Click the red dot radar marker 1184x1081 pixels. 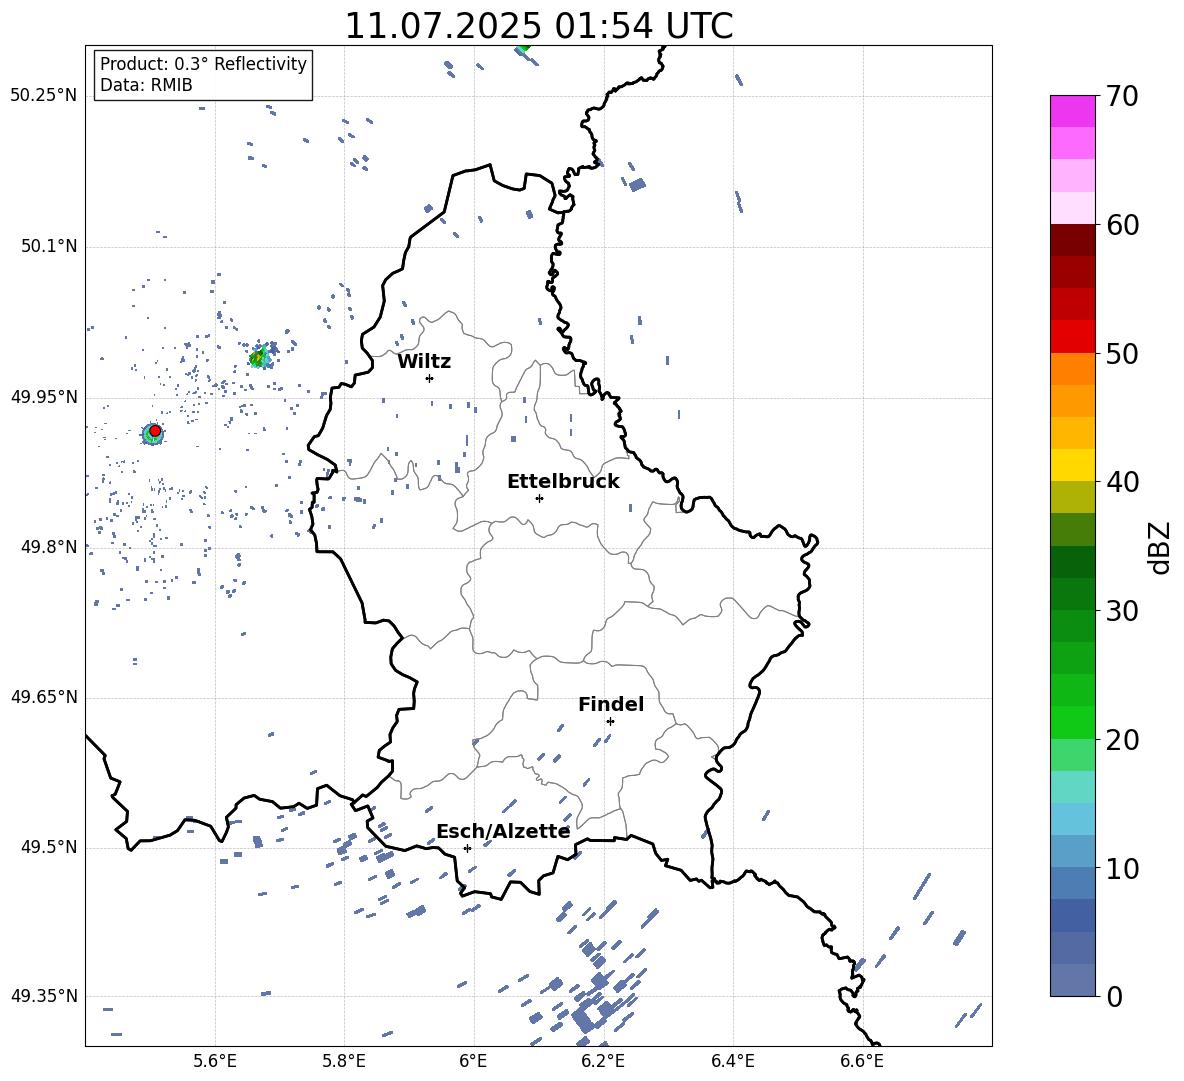(155, 431)
